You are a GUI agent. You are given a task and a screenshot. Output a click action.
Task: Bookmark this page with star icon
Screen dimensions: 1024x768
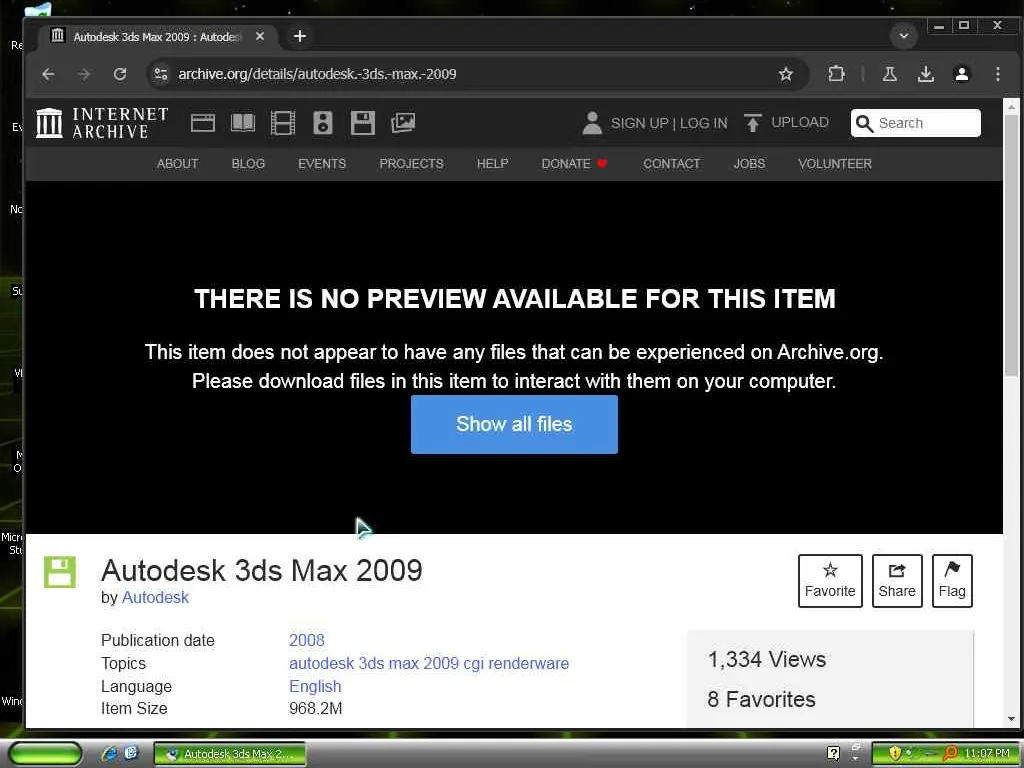point(786,74)
